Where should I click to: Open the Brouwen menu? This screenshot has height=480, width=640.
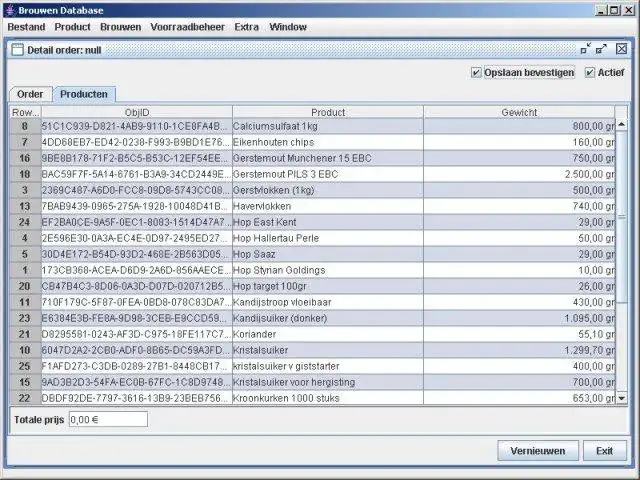pyautogui.click(x=120, y=27)
